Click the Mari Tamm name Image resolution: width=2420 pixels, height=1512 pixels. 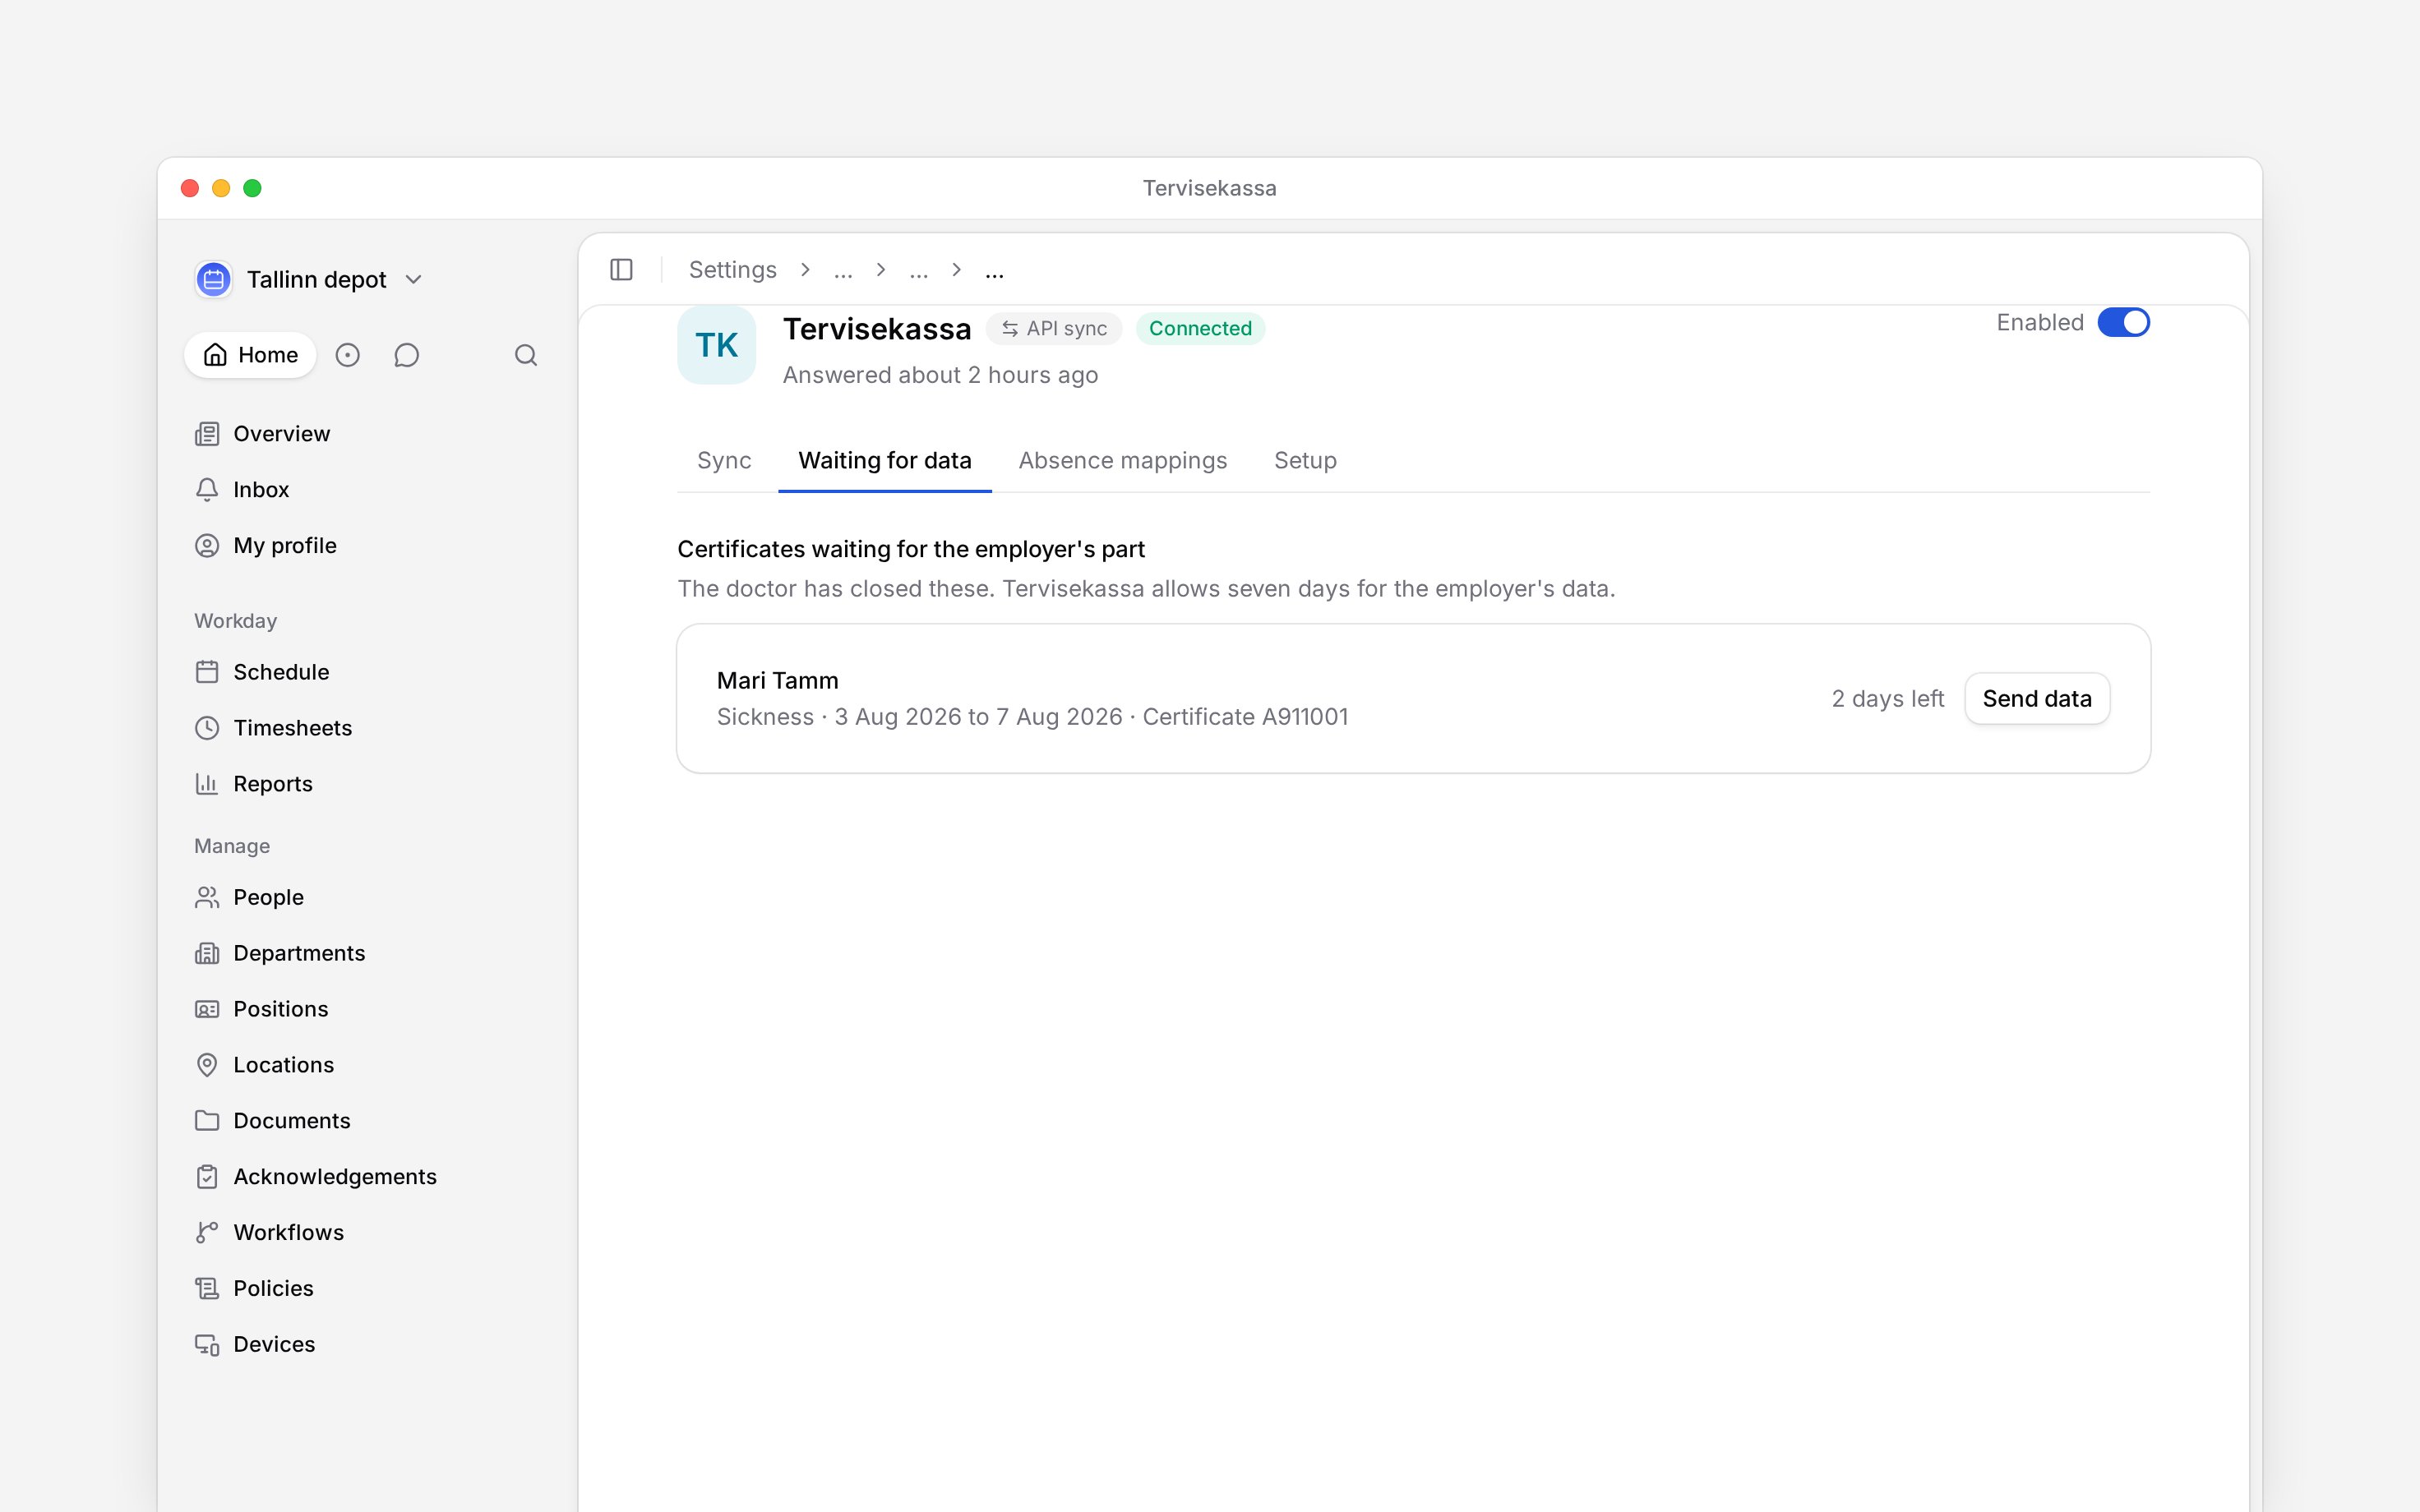click(x=777, y=681)
